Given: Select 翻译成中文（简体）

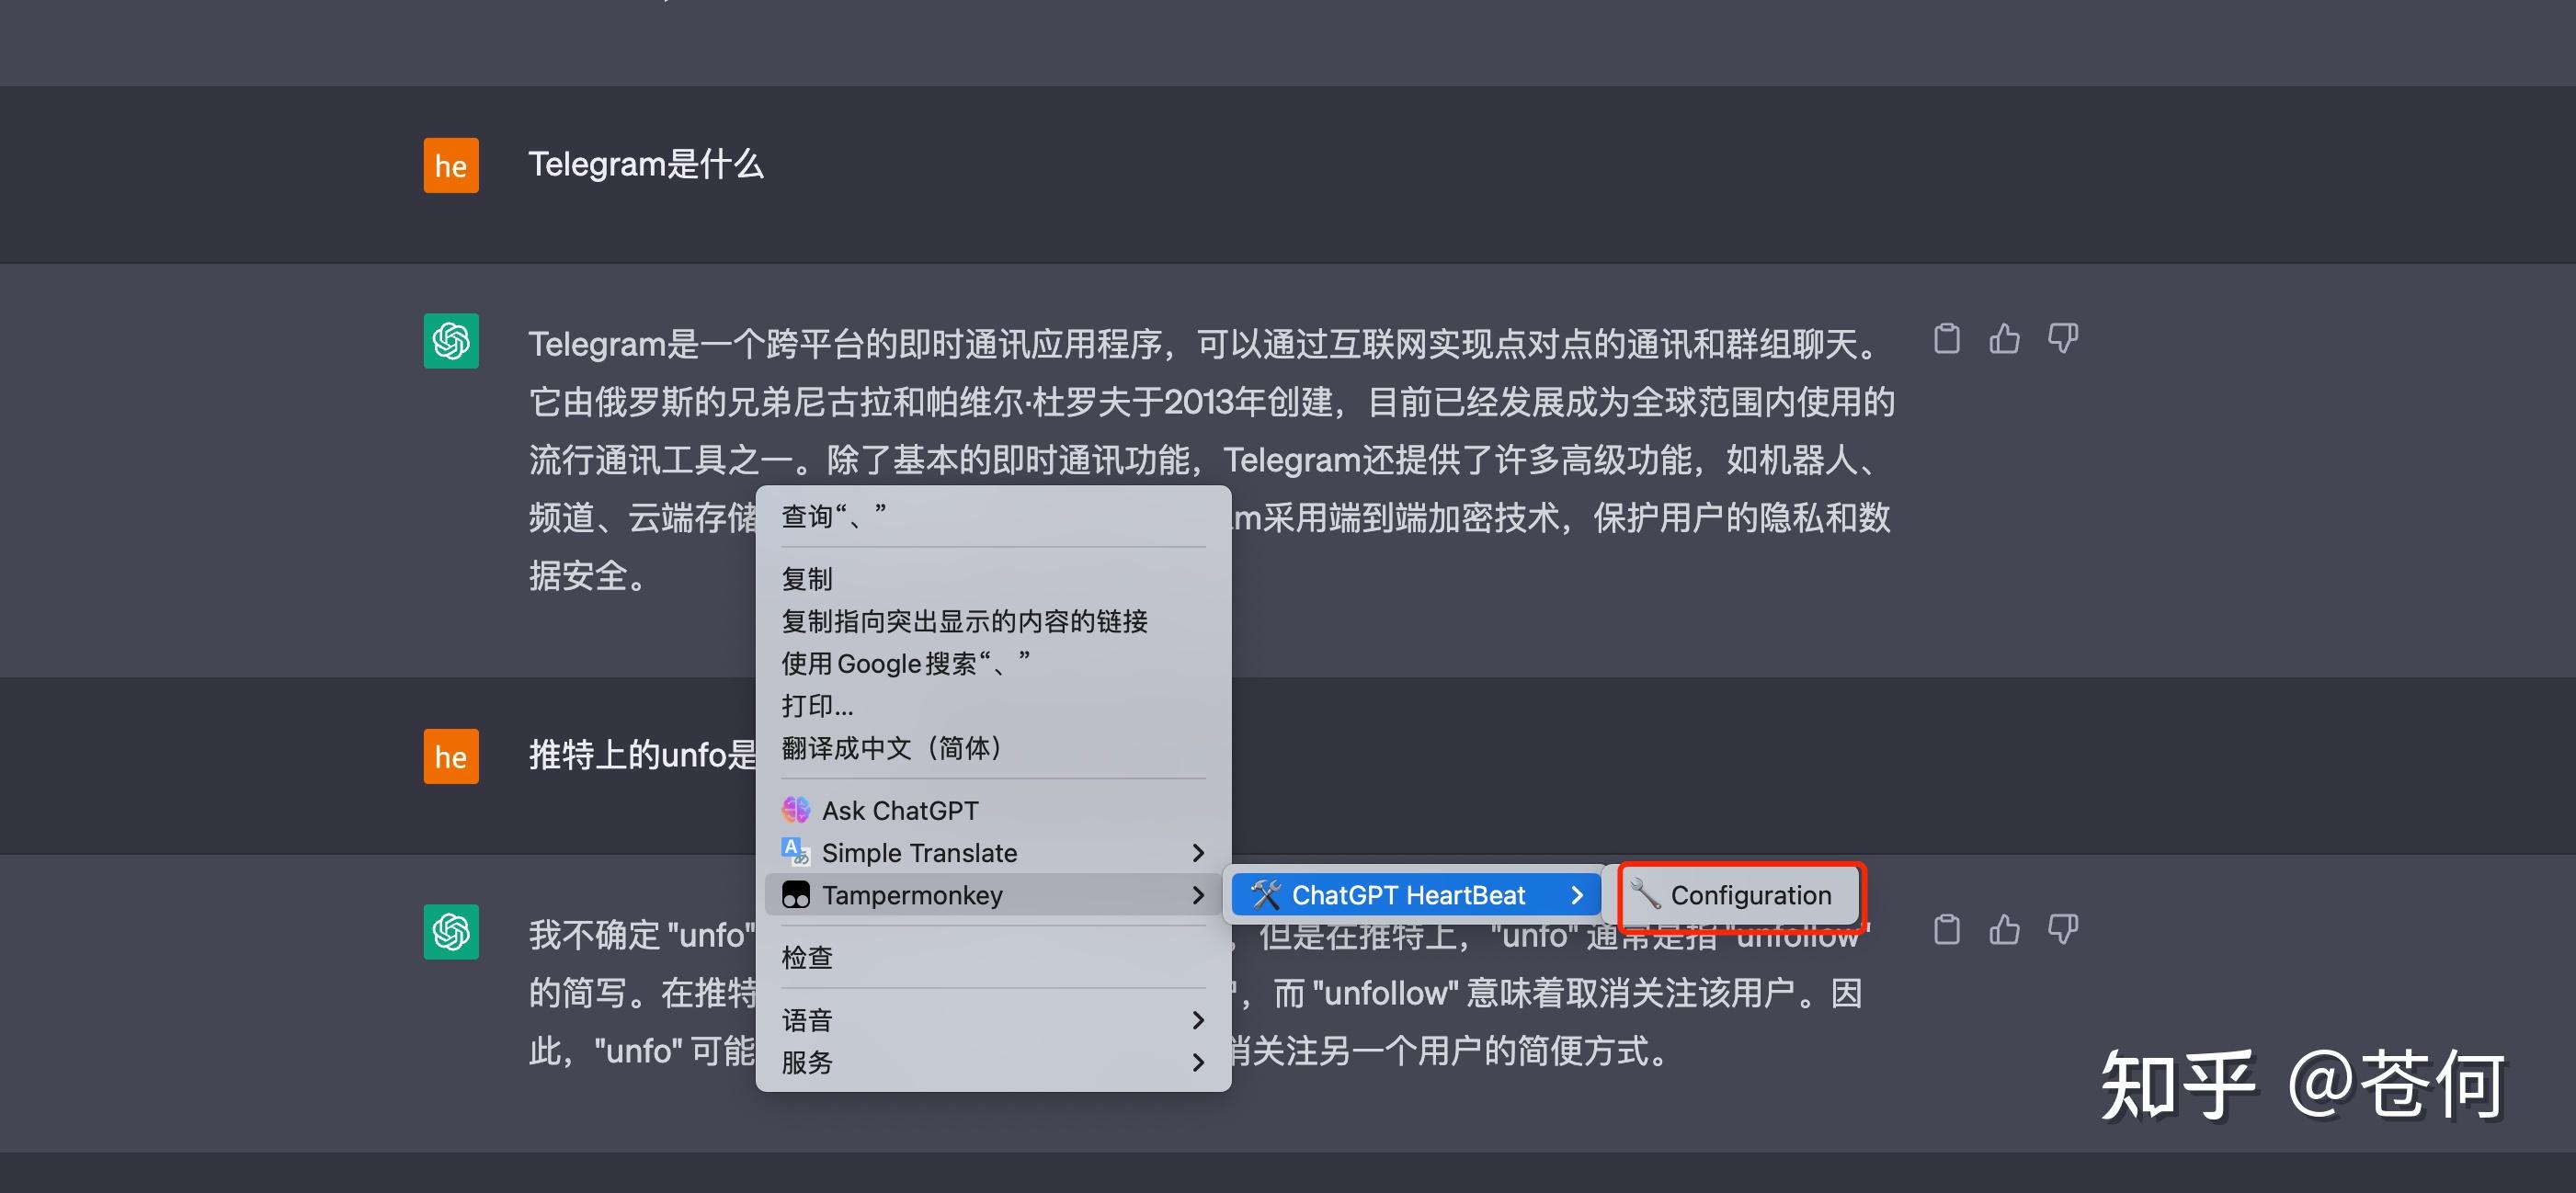Looking at the screenshot, I should click(993, 747).
